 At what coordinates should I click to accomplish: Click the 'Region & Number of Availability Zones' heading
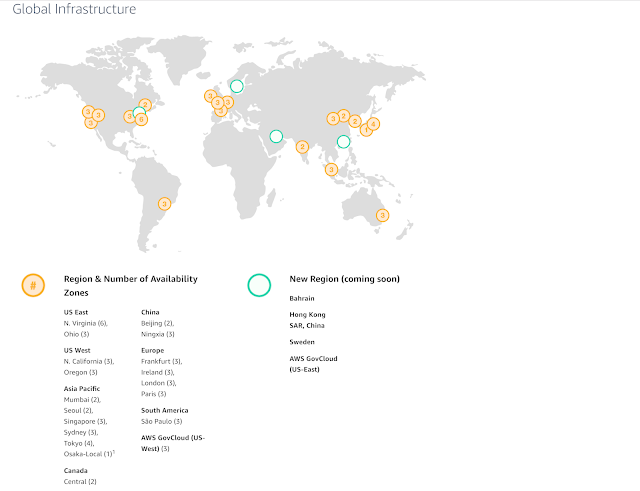(131, 286)
